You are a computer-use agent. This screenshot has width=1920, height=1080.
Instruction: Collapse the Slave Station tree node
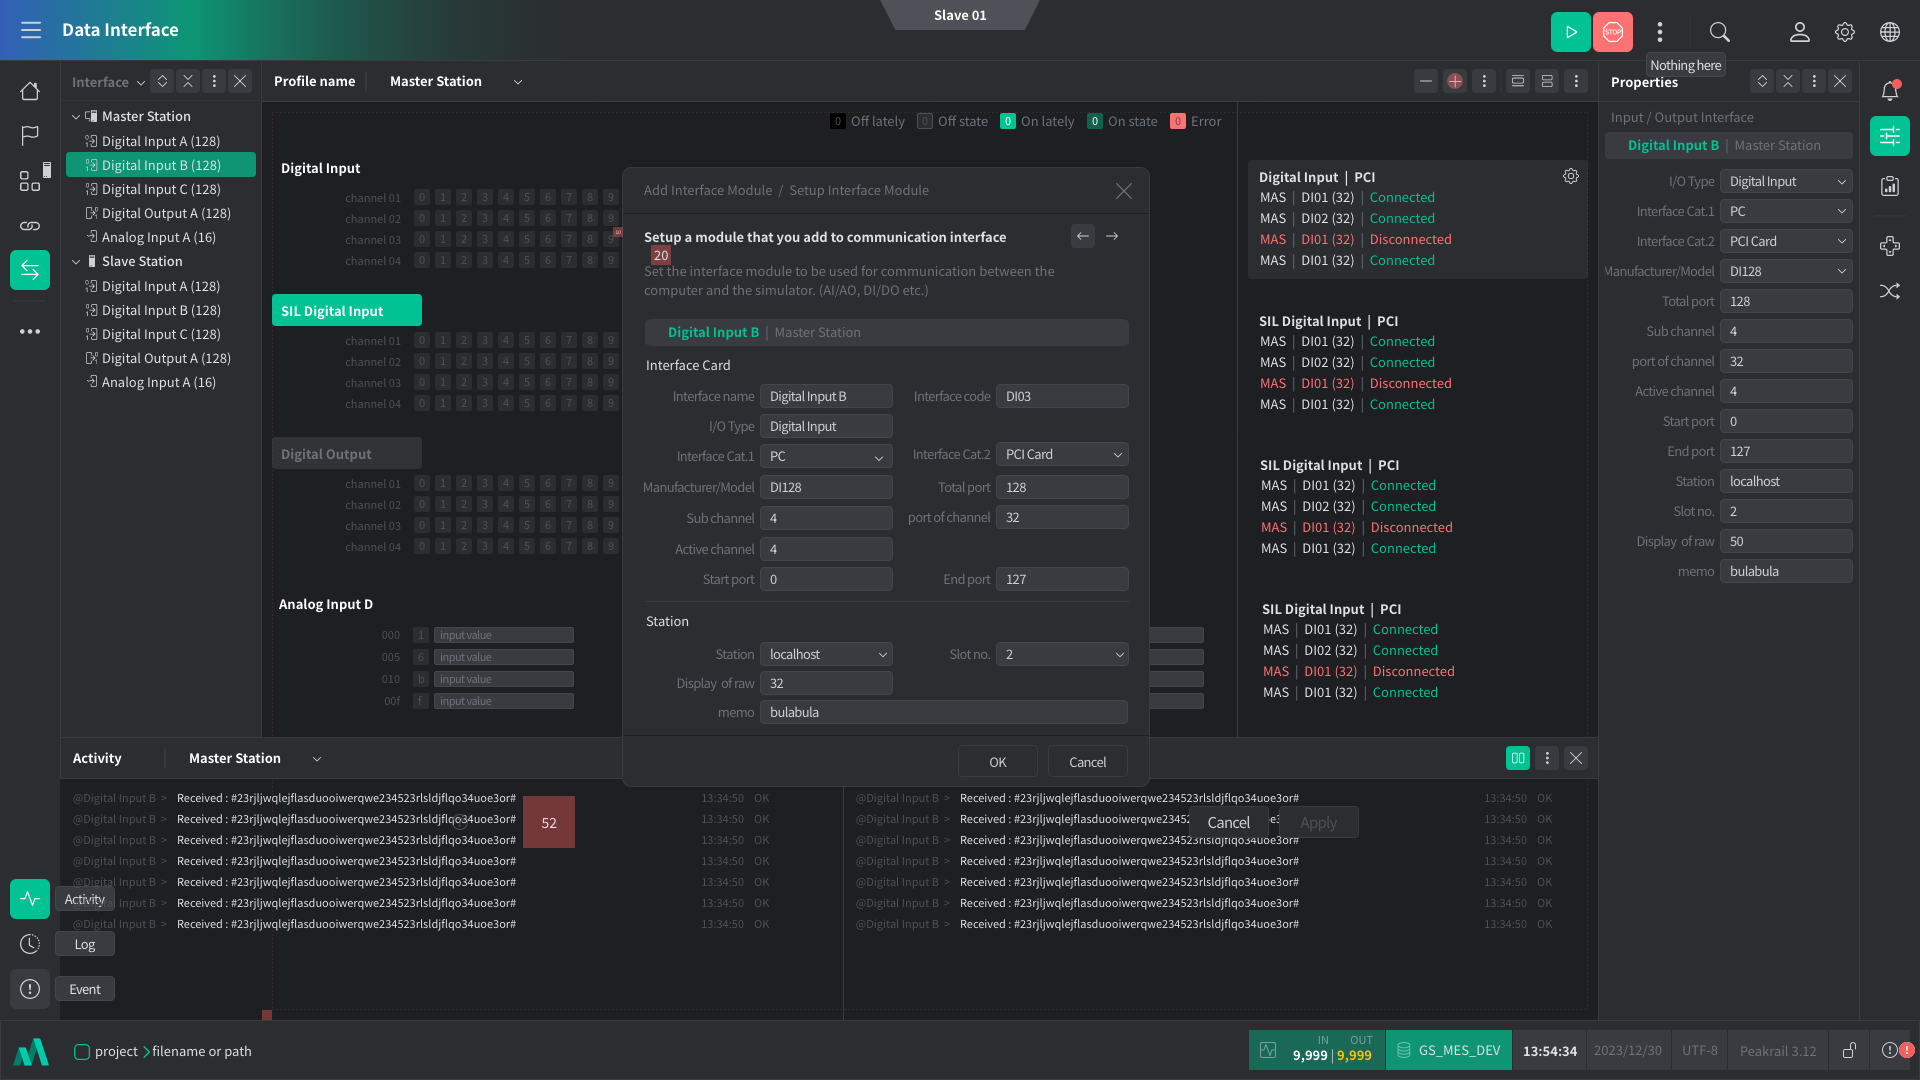pos(76,262)
